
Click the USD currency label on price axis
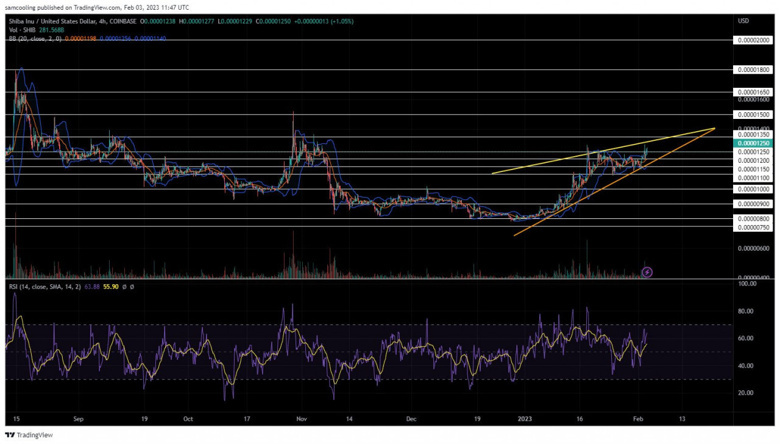tap(743, 21)
